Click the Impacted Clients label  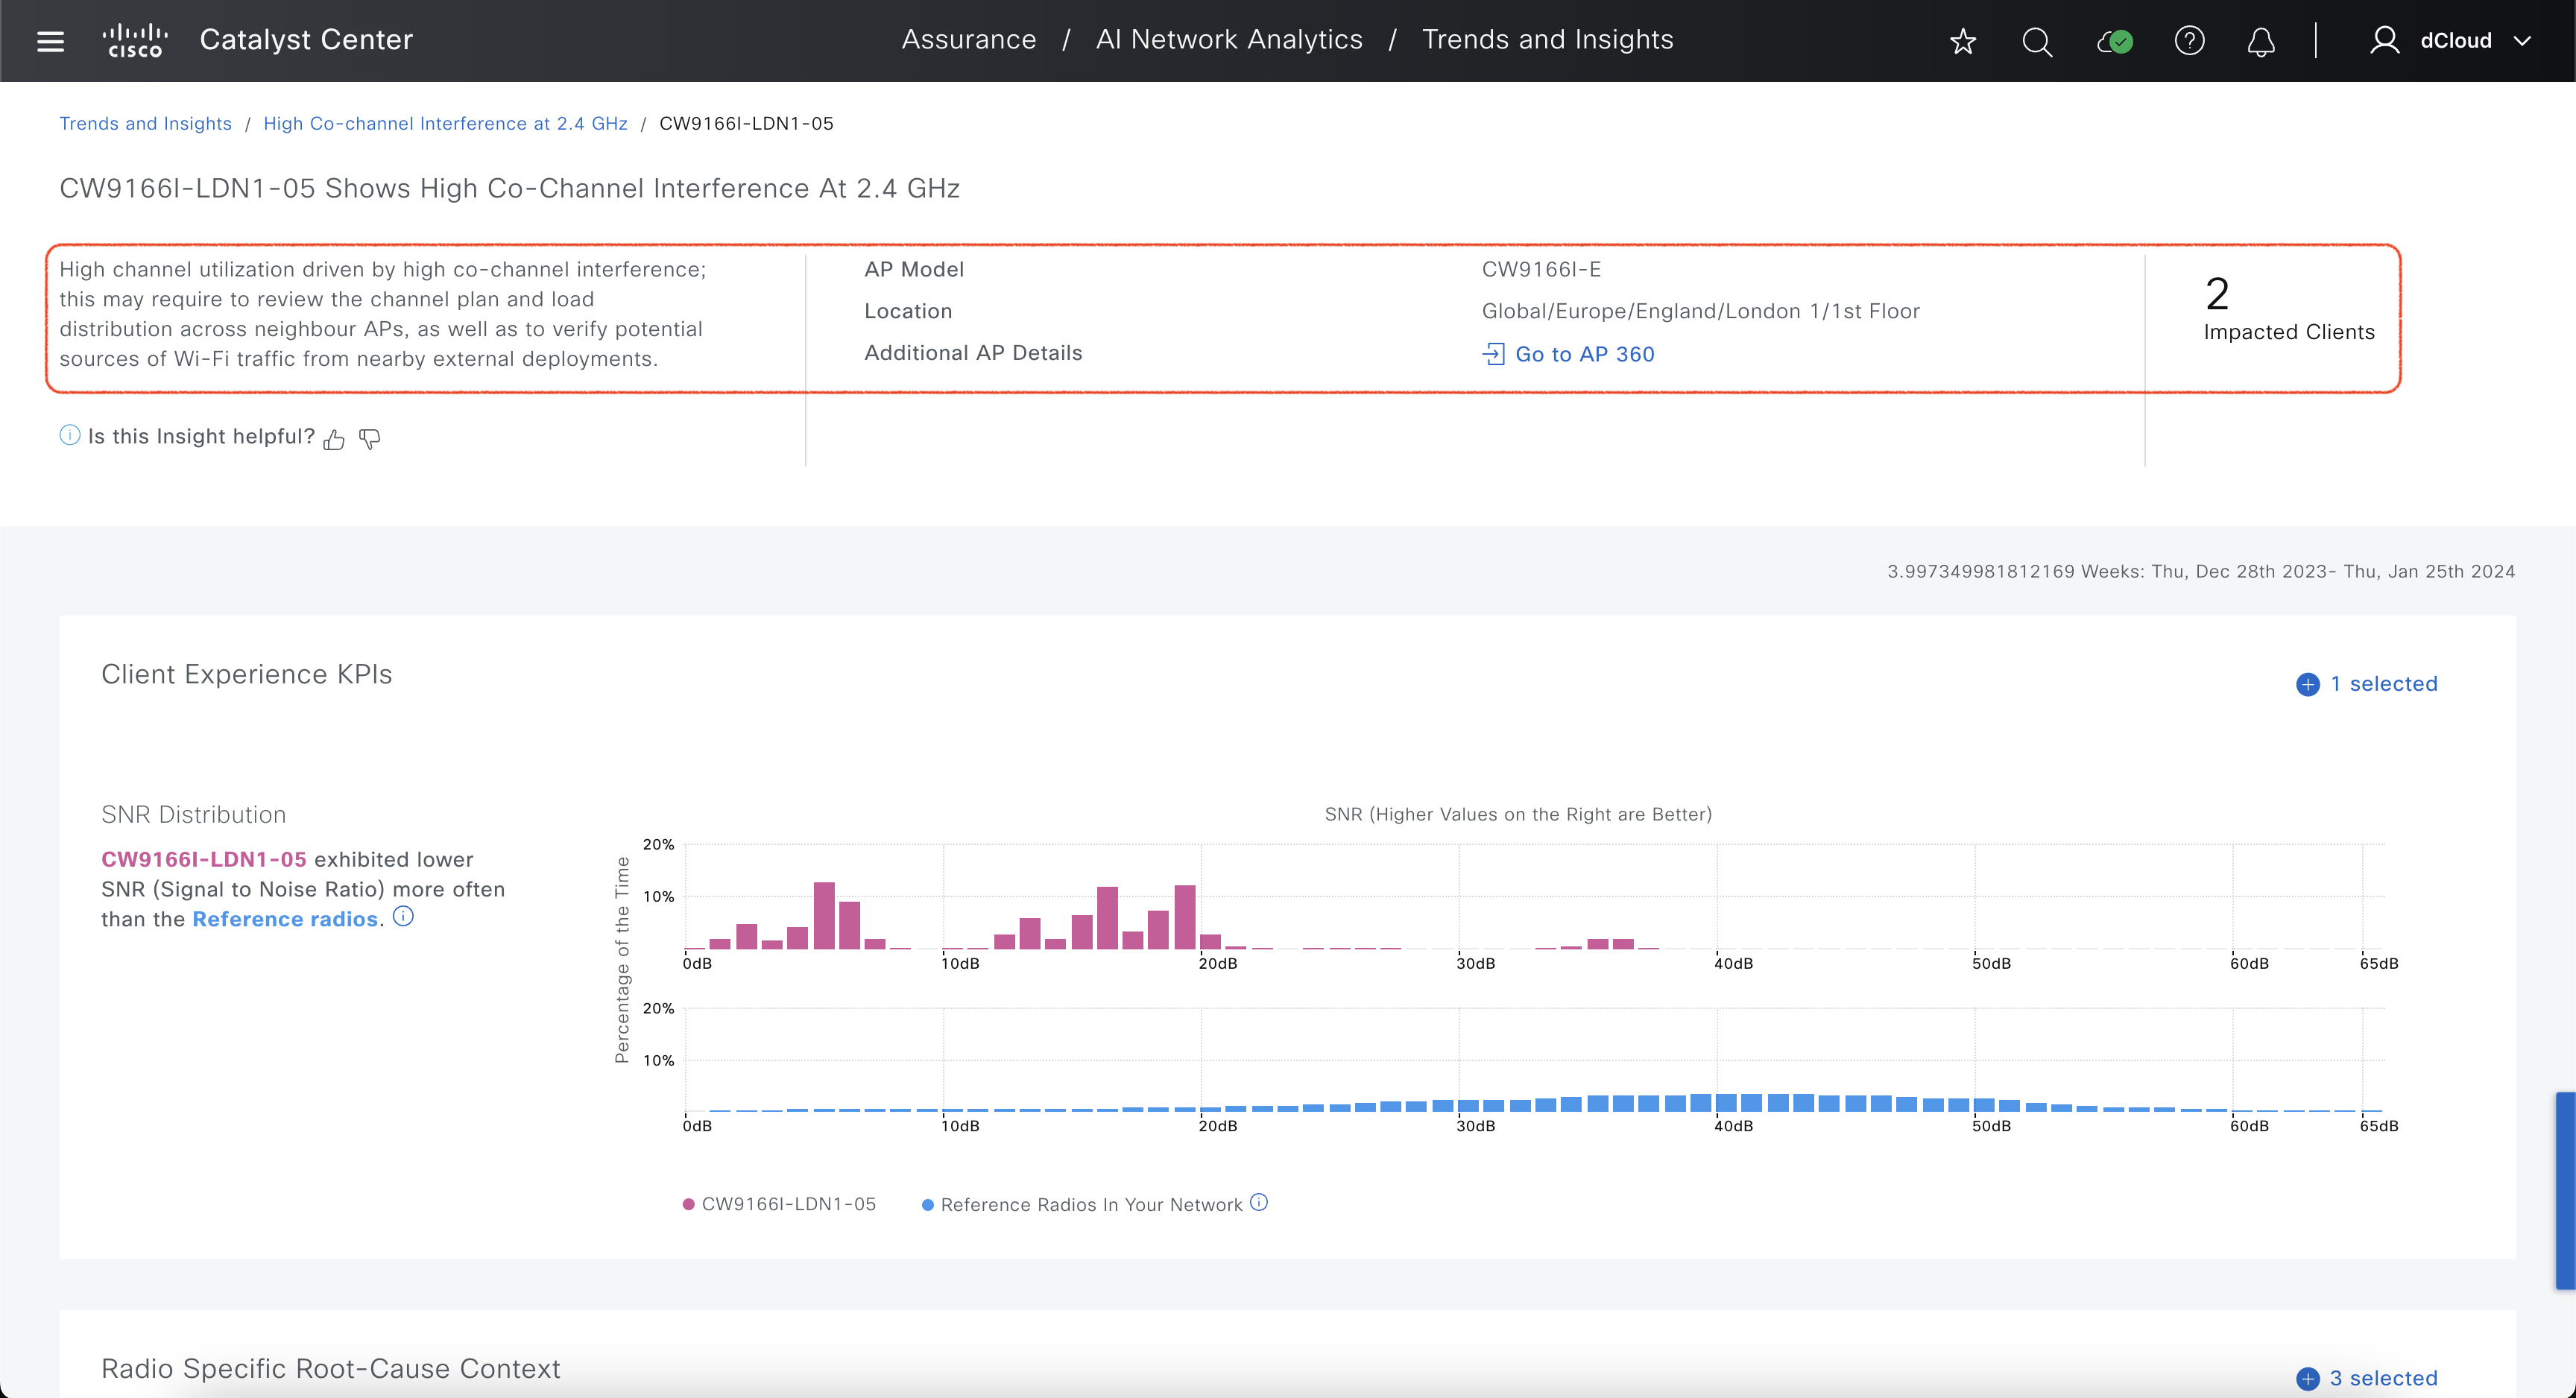click(x=2288, y=332)
